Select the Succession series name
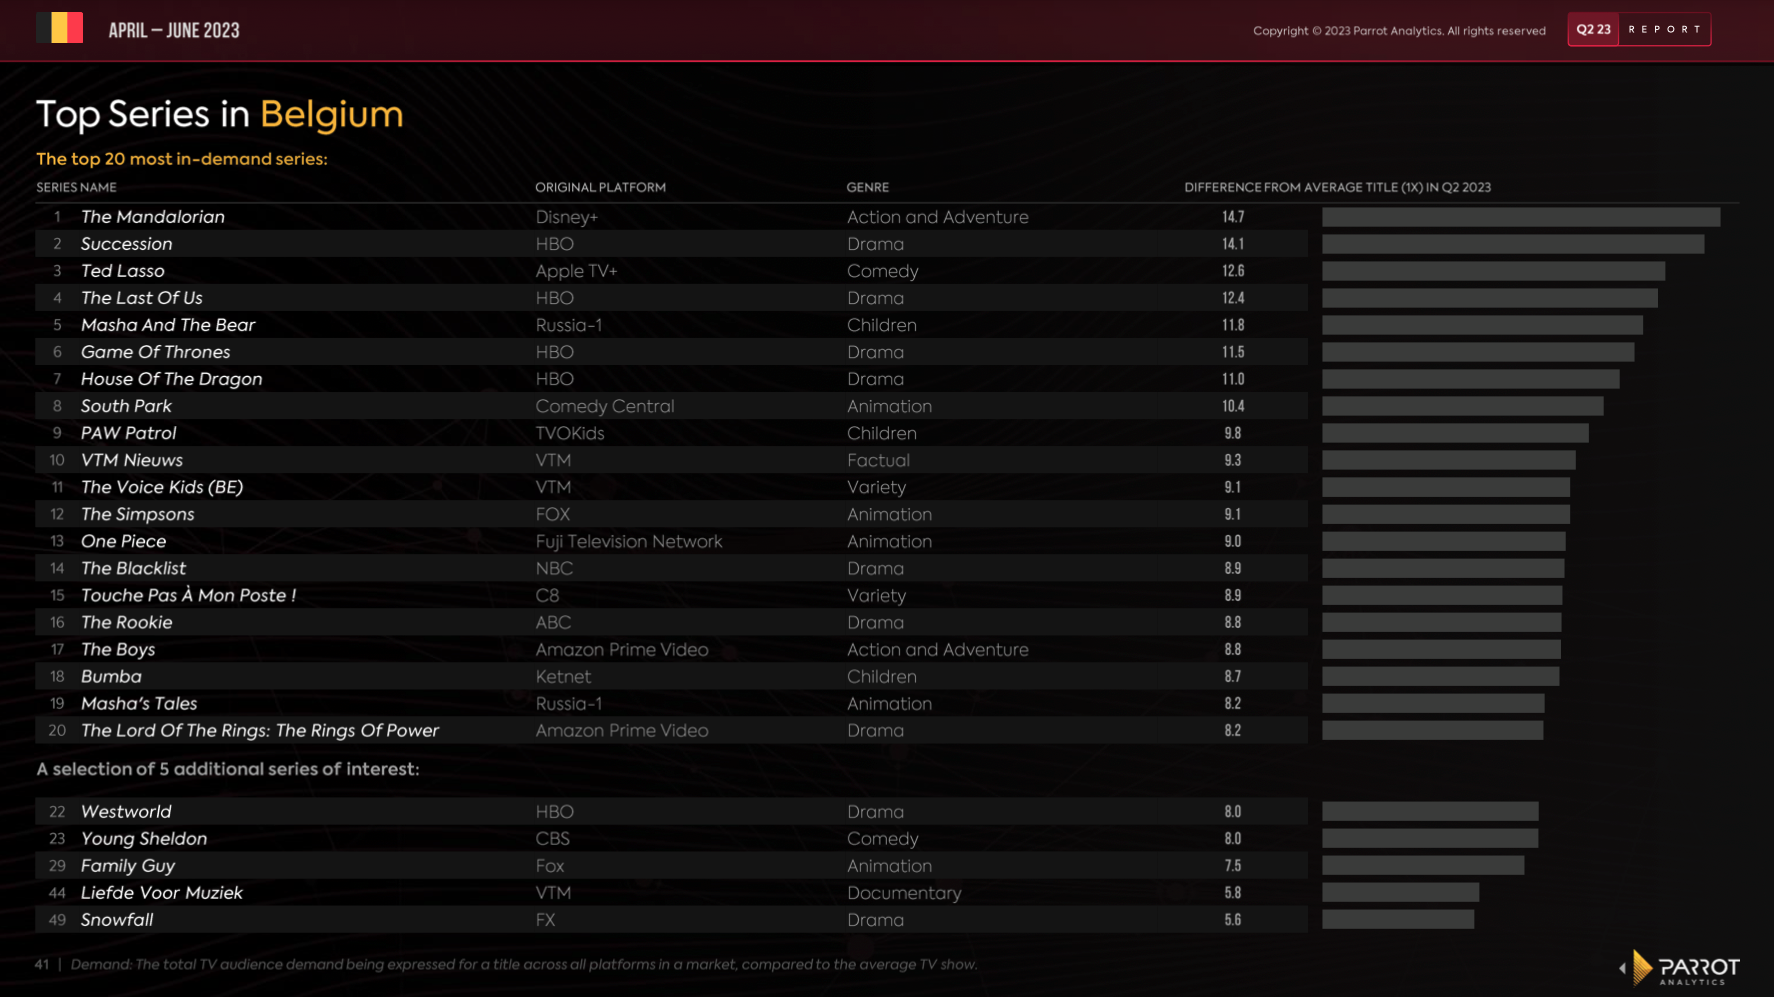1774x997 pixels. 126,244
